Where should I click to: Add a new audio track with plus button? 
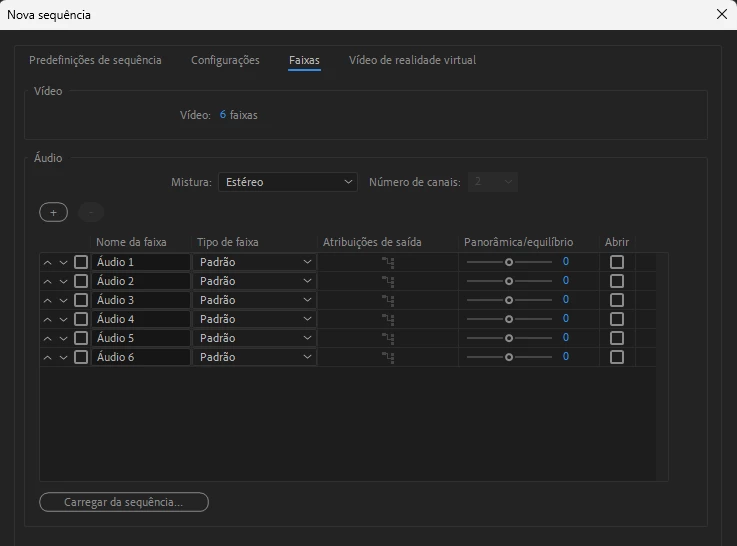(54, 212)
